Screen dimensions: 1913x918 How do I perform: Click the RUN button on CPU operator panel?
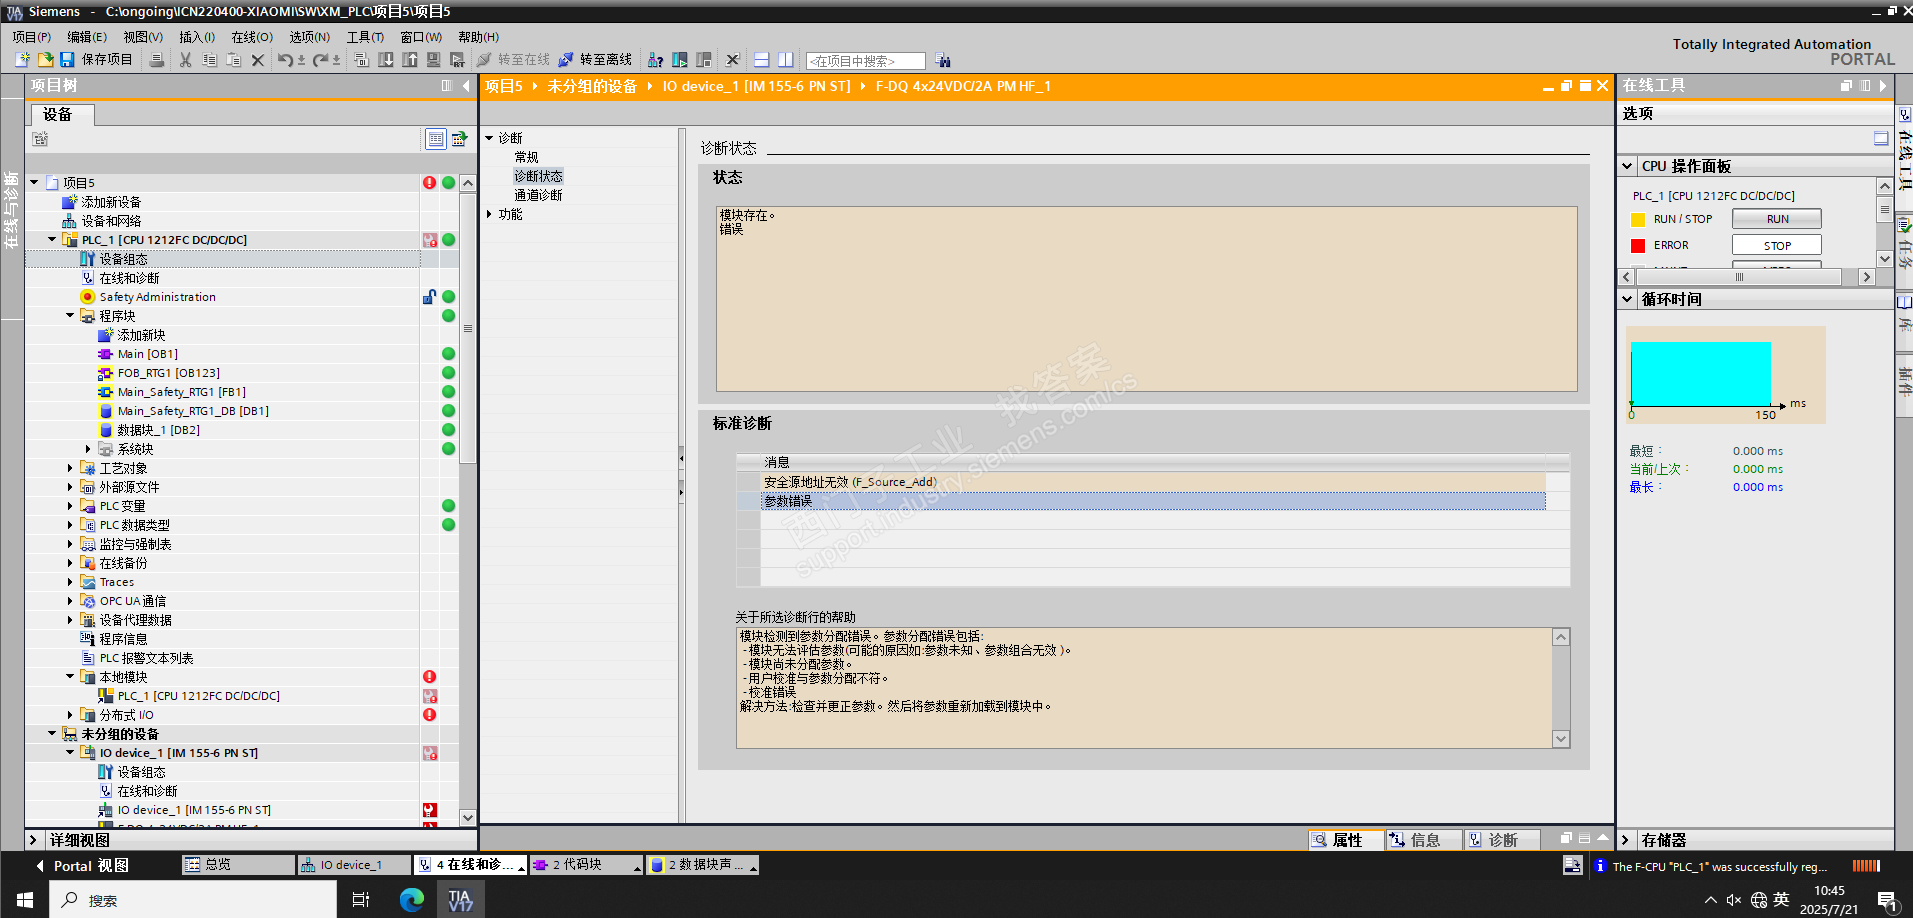click(1777, 219)
